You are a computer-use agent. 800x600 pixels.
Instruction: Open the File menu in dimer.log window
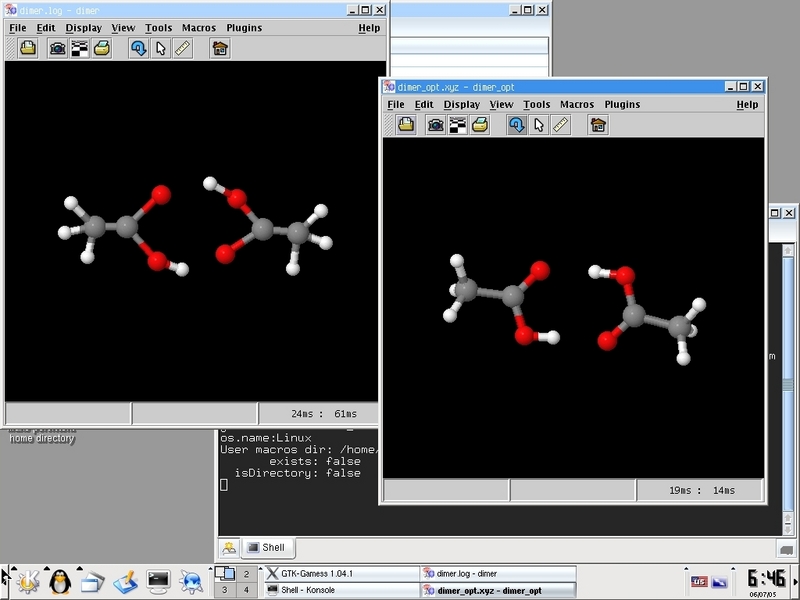point(18,28)
